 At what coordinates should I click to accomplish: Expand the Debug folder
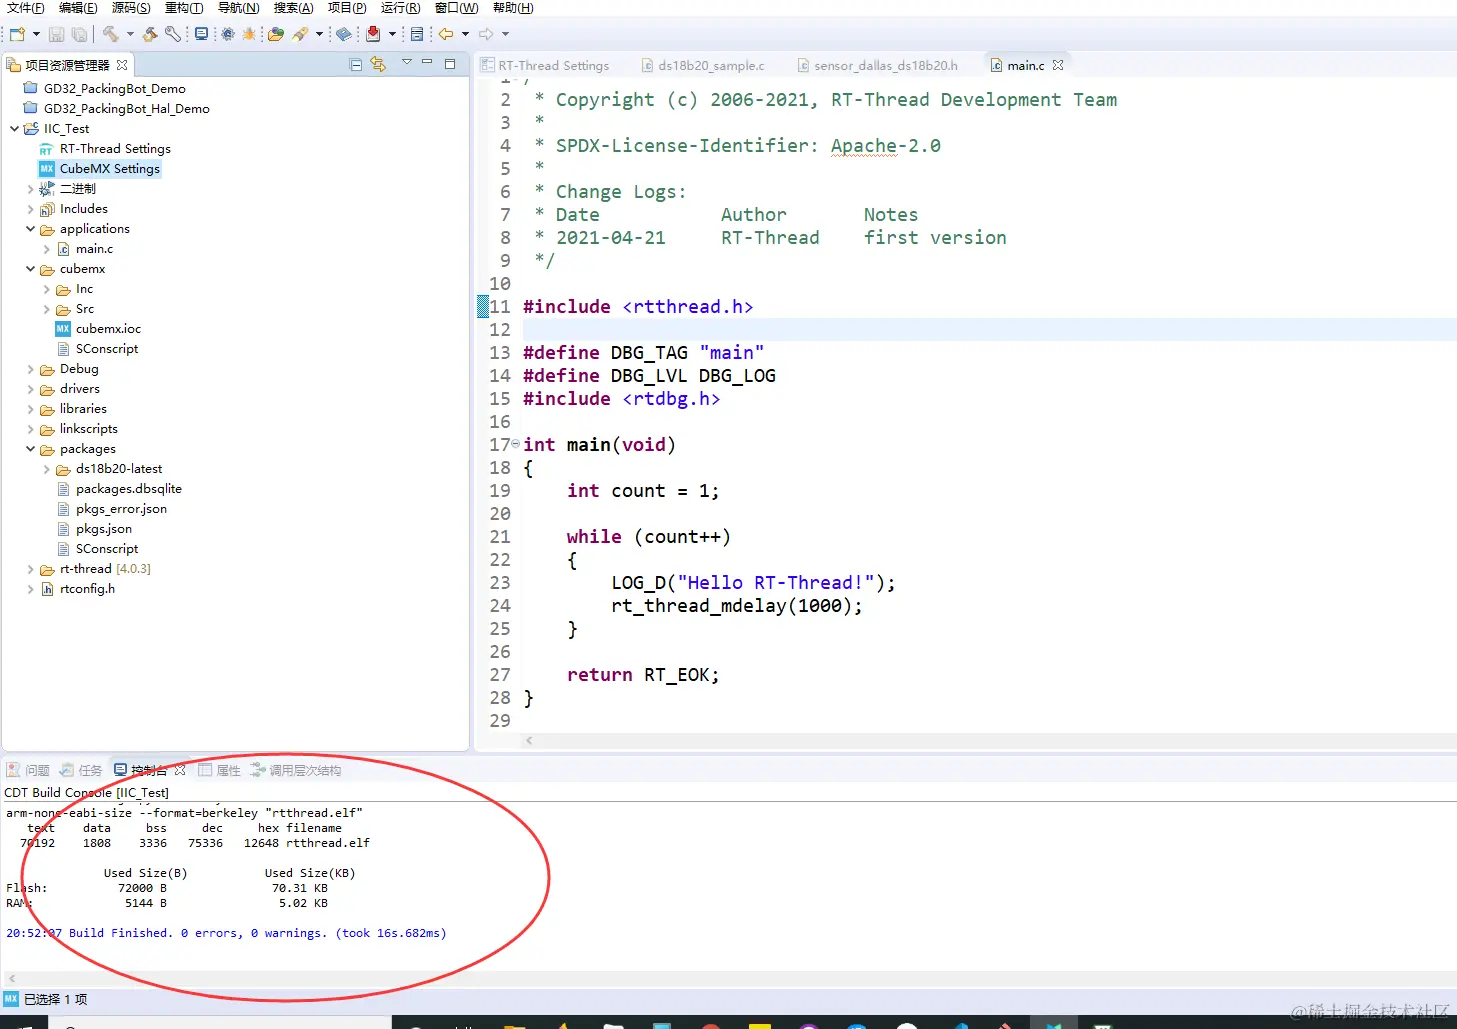click(x=30, y=369)
